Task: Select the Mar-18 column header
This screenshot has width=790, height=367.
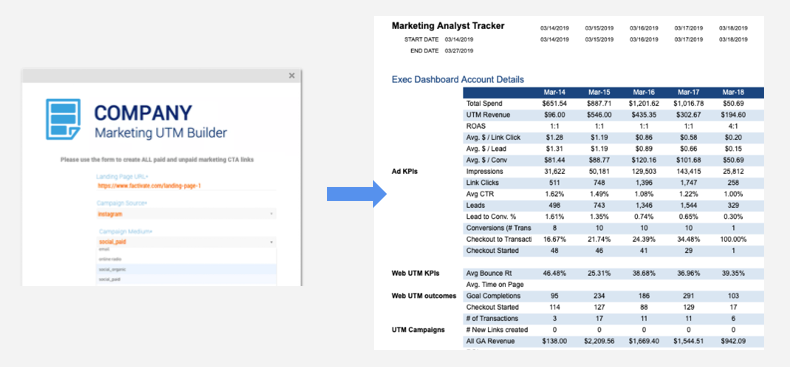Action: [x=734, y=92]
